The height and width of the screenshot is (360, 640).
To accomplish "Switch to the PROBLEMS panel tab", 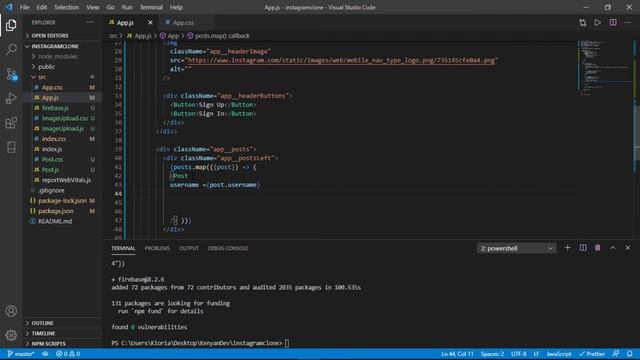I will tap(157, 248).
